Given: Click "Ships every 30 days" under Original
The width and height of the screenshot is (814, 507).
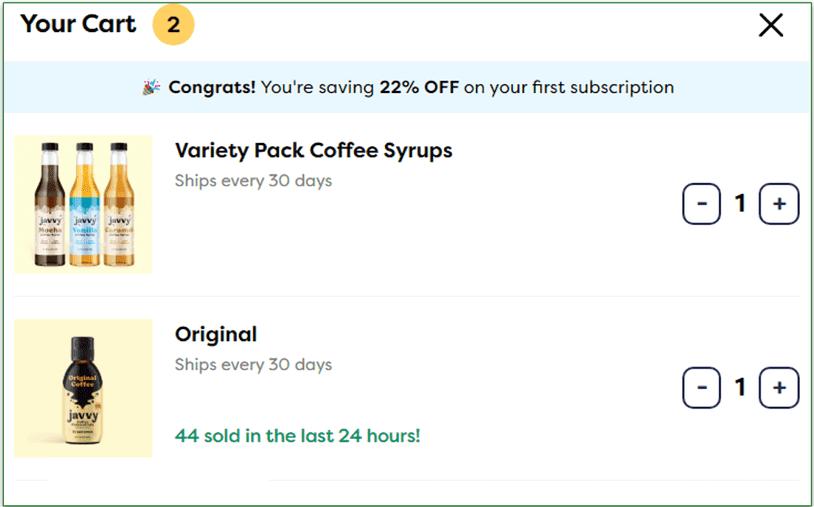Looking at the screenshot, I should tap(253, 365).
